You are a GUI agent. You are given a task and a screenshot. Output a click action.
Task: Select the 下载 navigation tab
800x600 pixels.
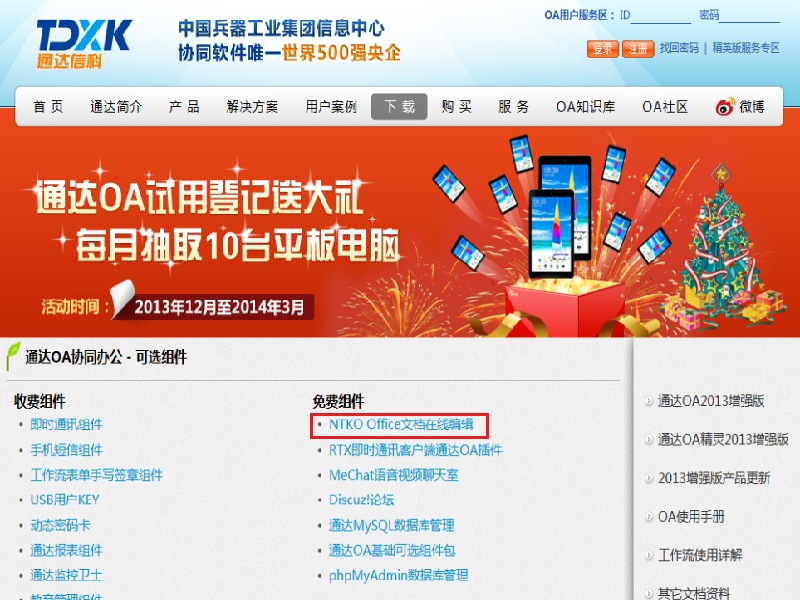(399, 107)
